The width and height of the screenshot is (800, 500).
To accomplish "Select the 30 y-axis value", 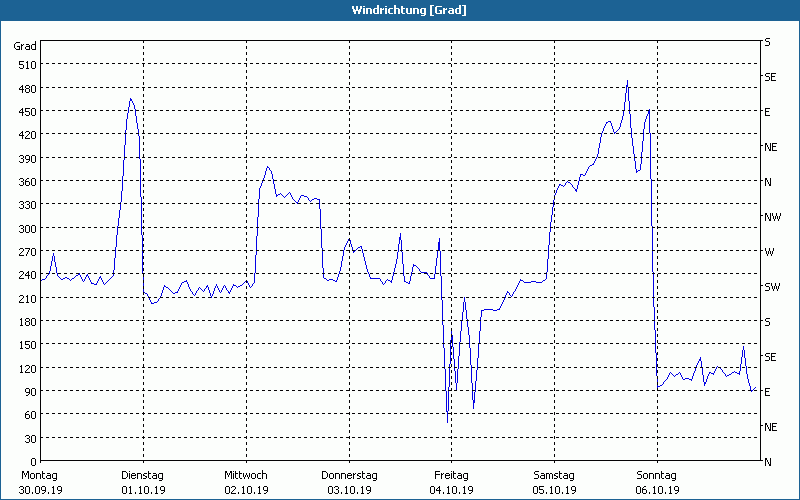I will [31, 439].
